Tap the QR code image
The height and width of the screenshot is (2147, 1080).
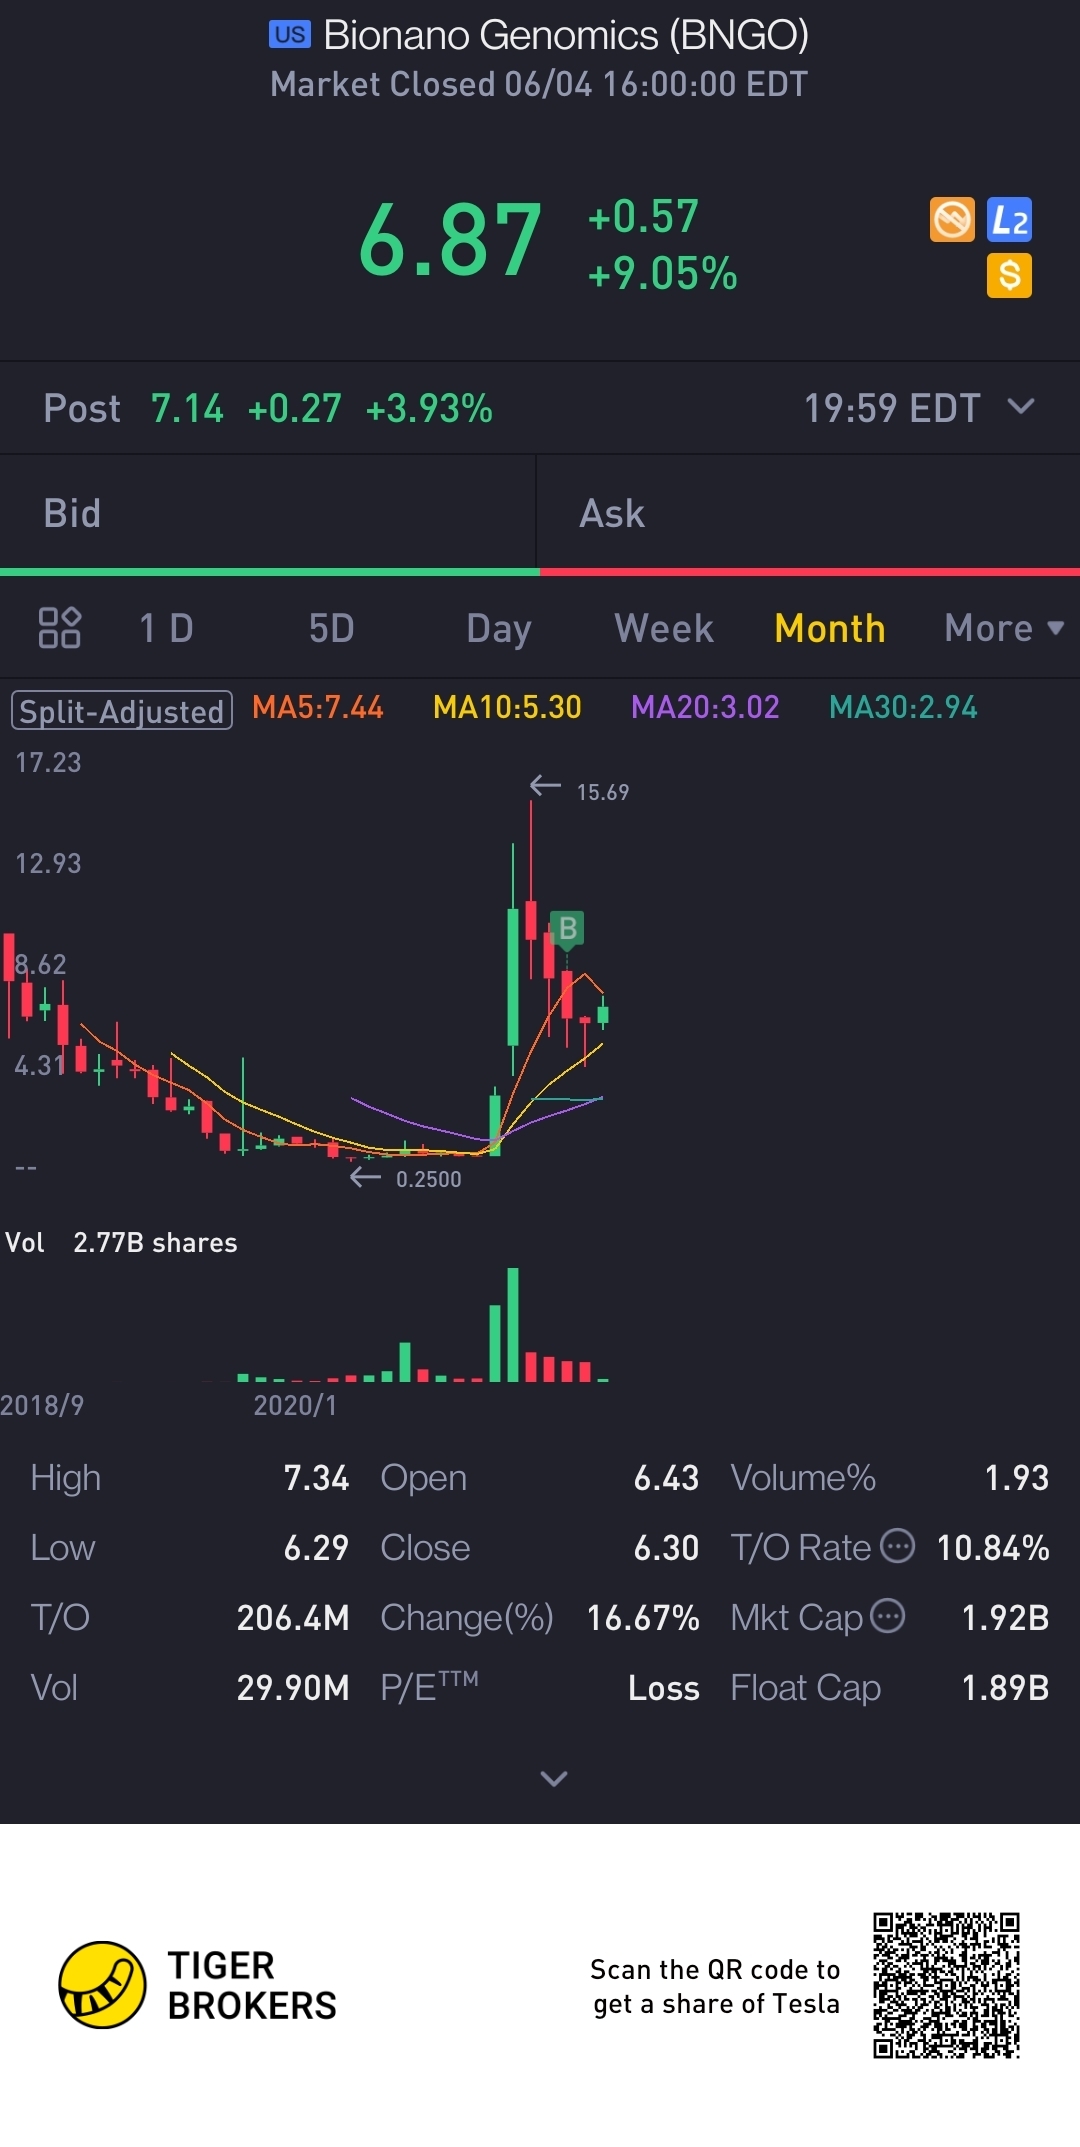click(946, 1985)
